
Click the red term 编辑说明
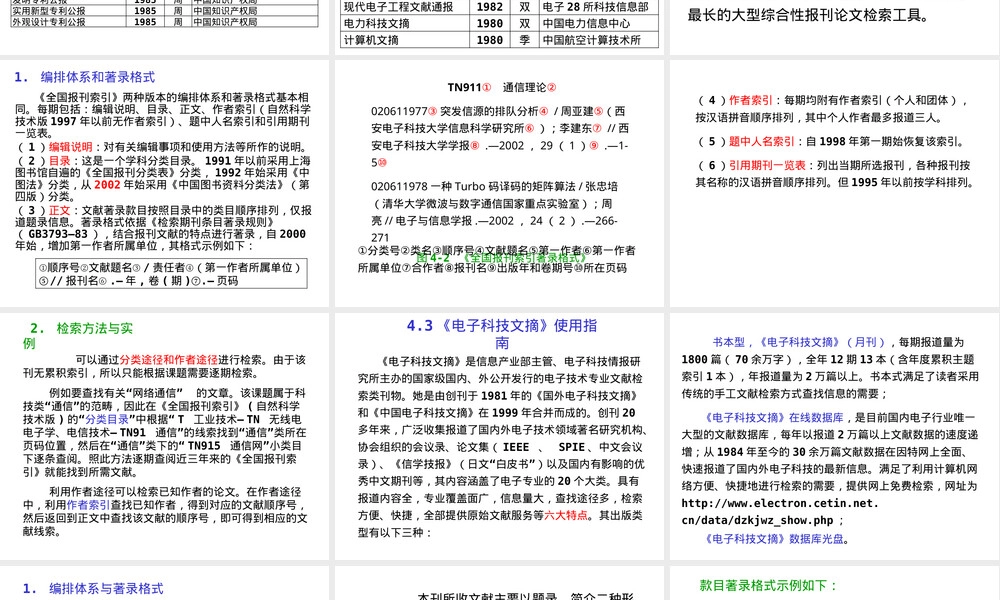click(71, 147)
